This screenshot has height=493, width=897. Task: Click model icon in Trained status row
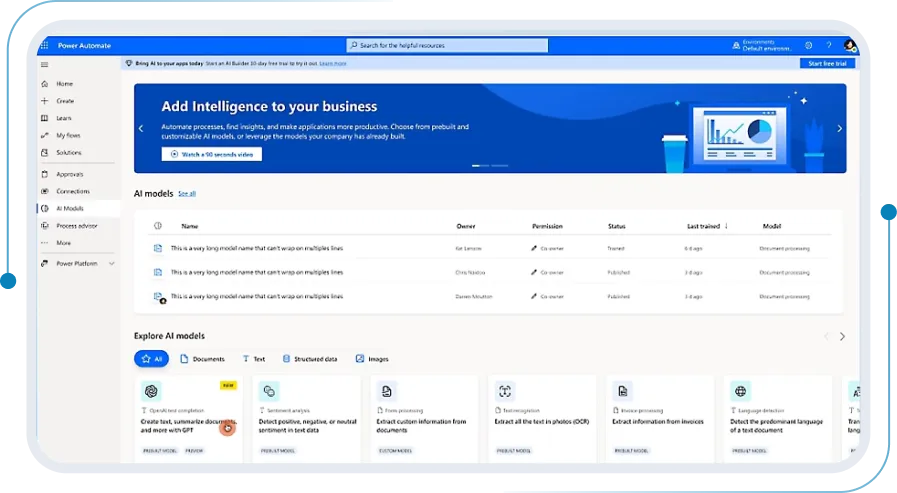pyautogui.click(x=158, y=248)
